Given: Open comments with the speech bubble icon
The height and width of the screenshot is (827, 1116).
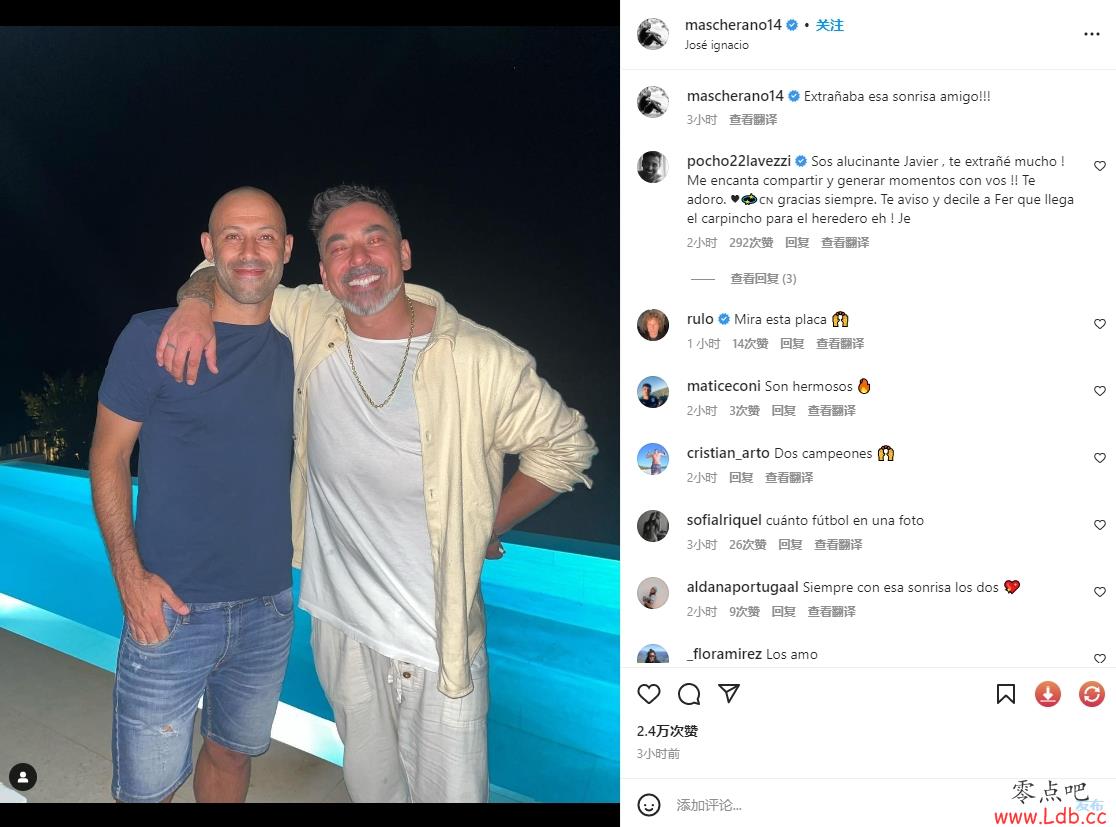Looking at the screenshot, I should point(689,693).
